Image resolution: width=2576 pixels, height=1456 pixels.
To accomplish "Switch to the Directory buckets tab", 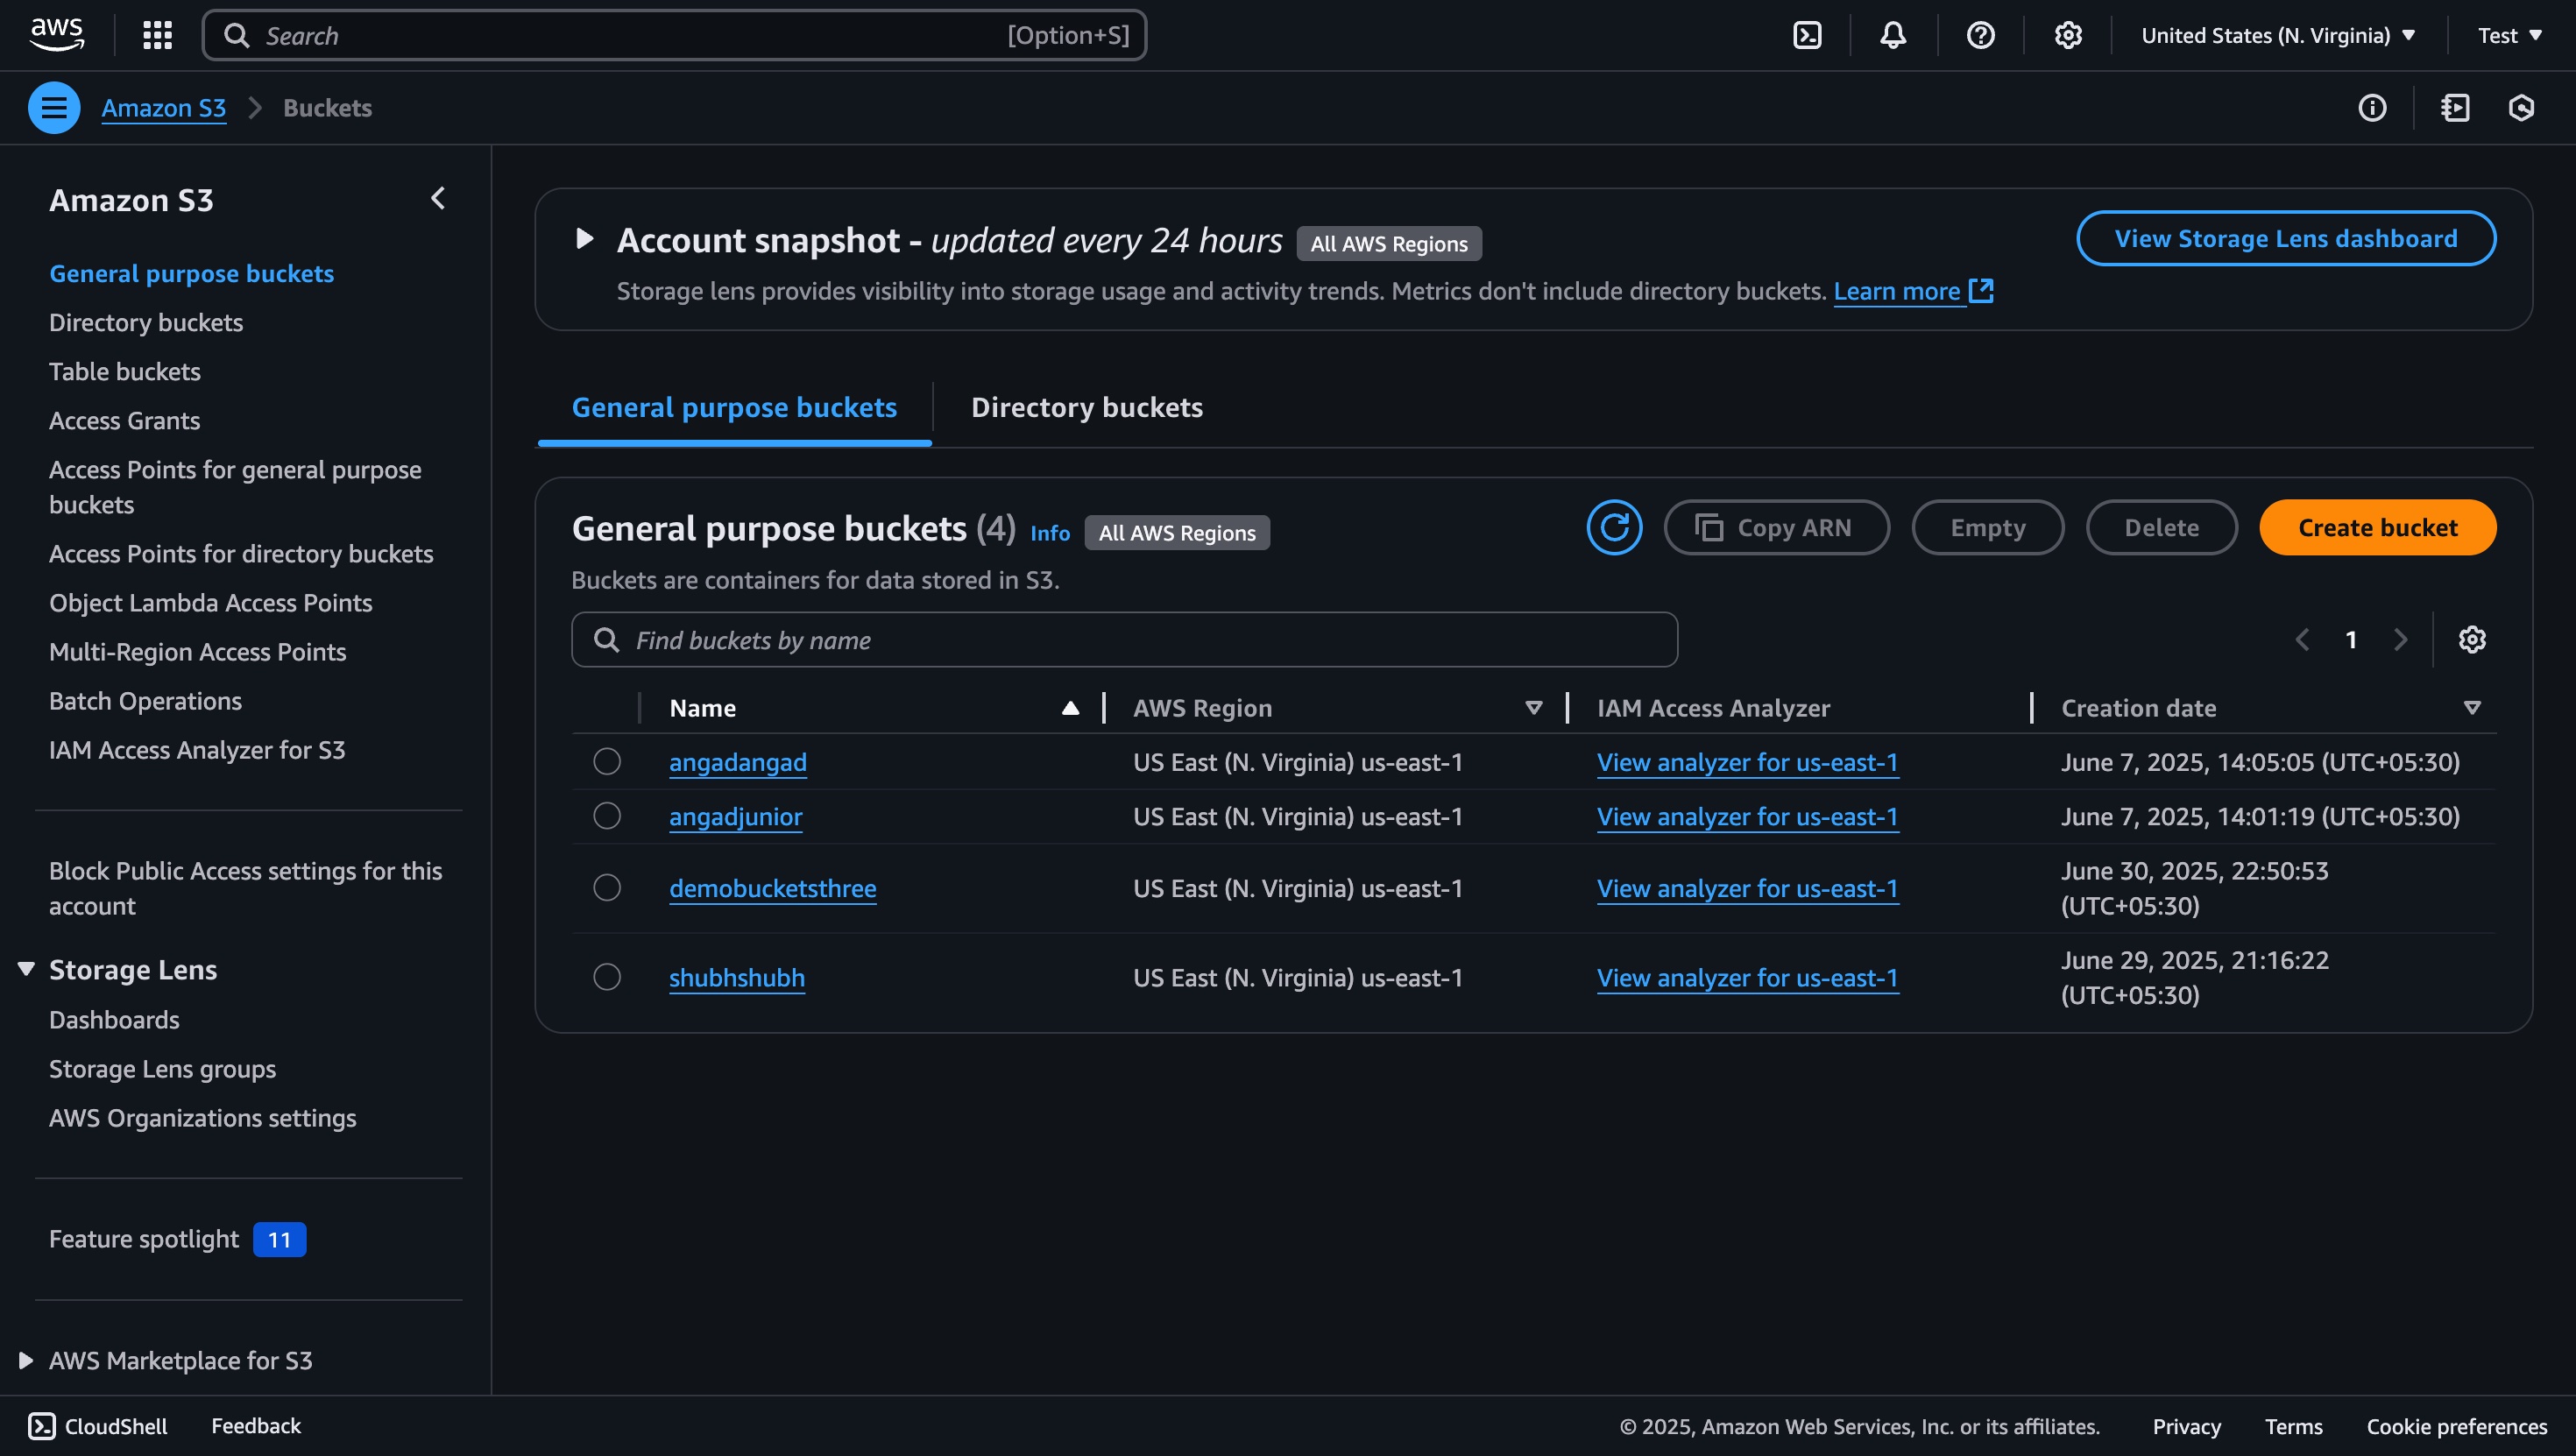I will tap(1086, 408).
